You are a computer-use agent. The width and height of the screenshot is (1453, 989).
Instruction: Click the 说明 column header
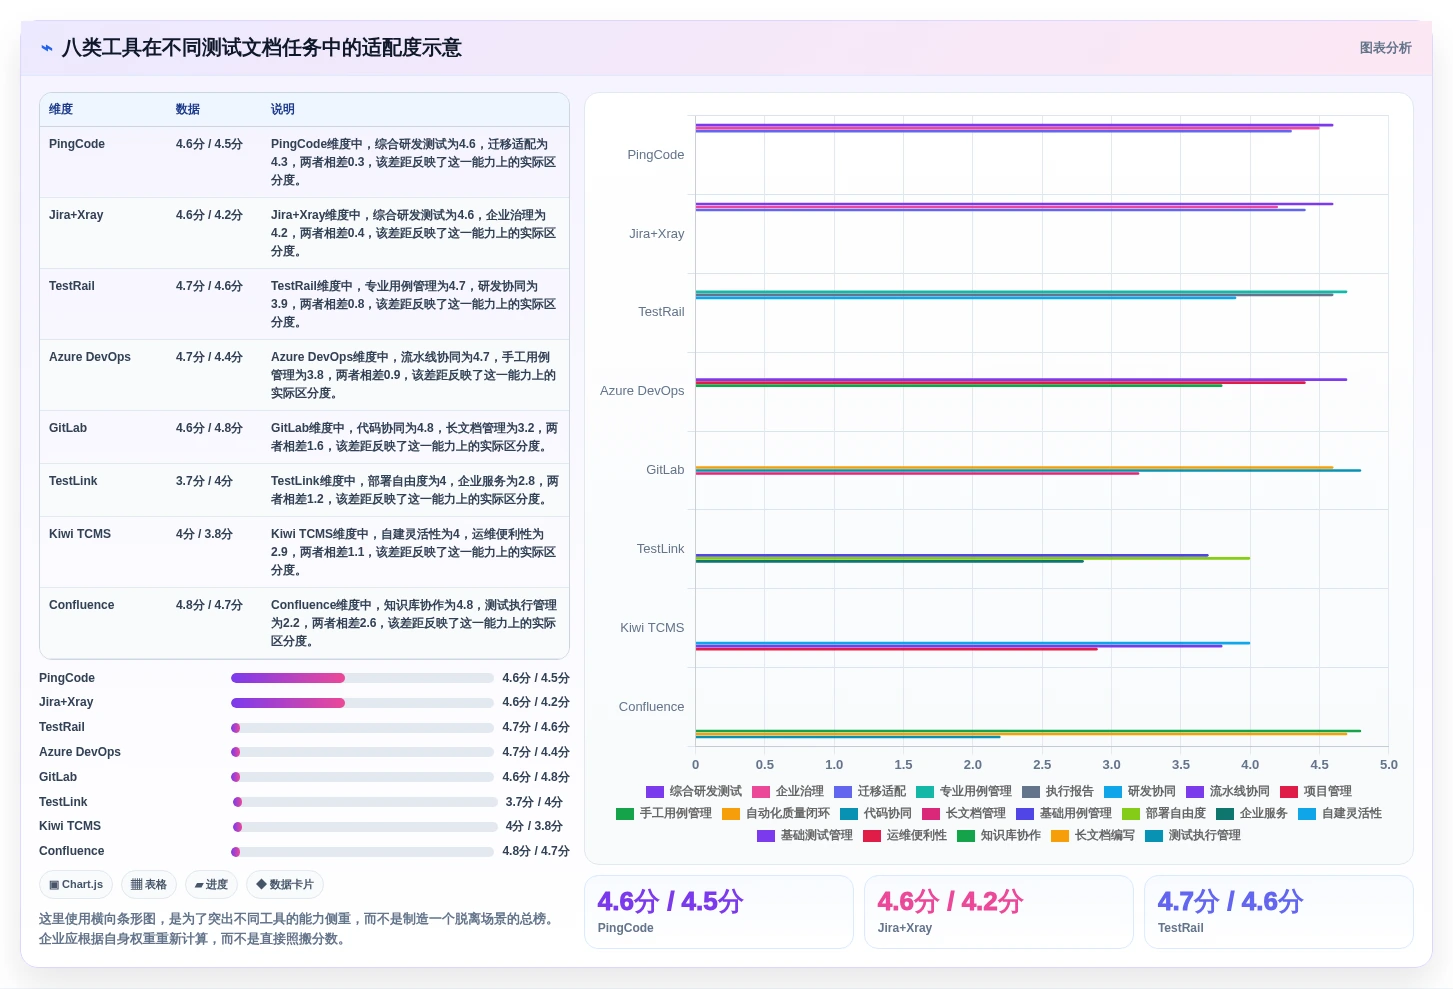pyautogui.click(x=283, y=109)
